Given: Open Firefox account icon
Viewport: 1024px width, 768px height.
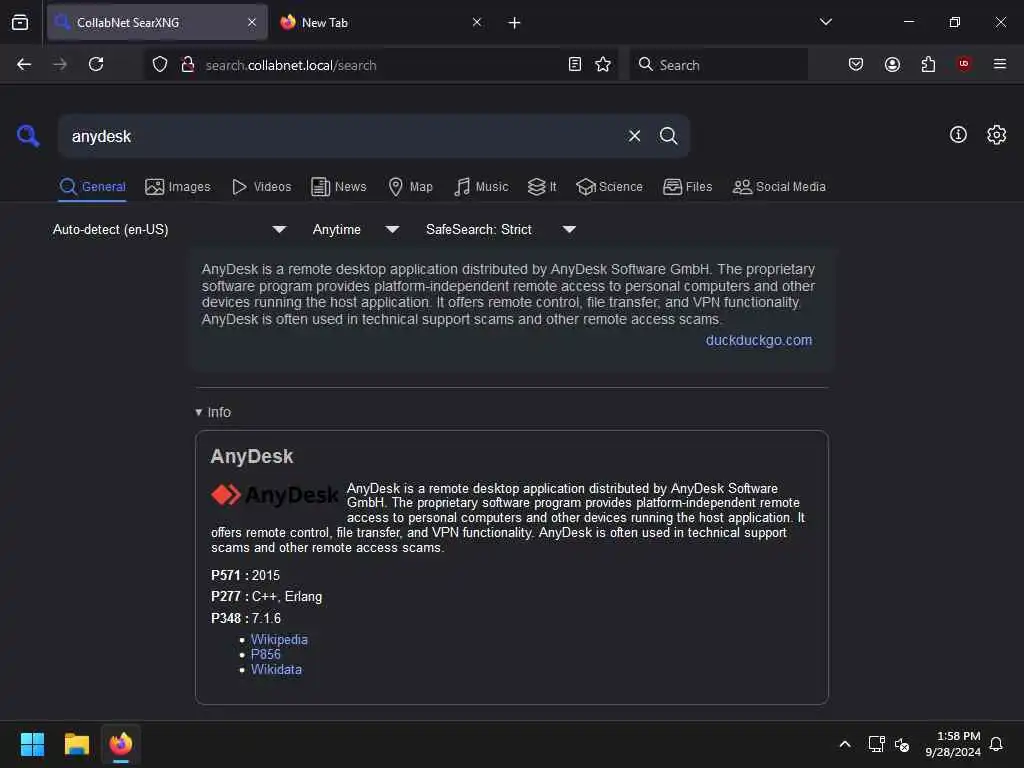Looking at the screenshot, I should (x=892, y=64).
